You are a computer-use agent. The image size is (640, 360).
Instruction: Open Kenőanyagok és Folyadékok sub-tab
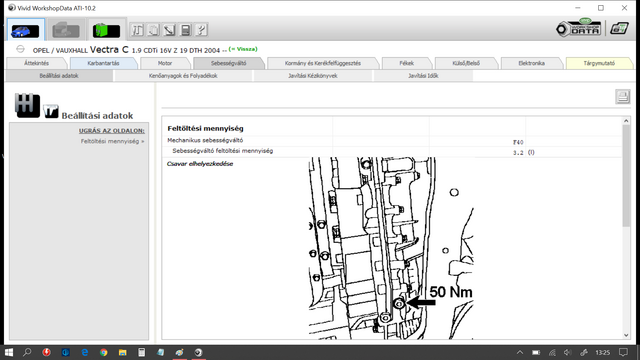[183, 76]
